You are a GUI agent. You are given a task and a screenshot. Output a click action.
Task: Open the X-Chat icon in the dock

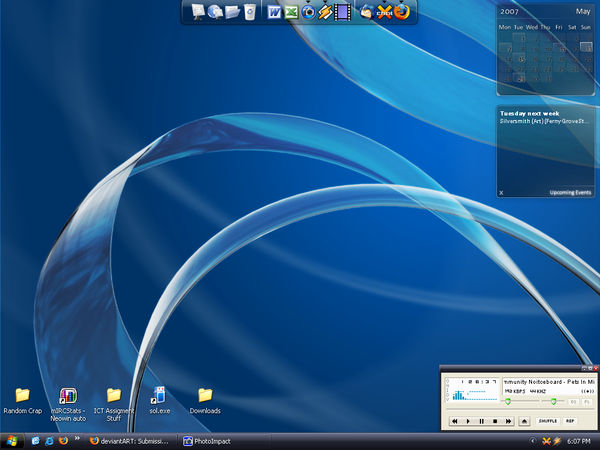click(x=384, y=12)
